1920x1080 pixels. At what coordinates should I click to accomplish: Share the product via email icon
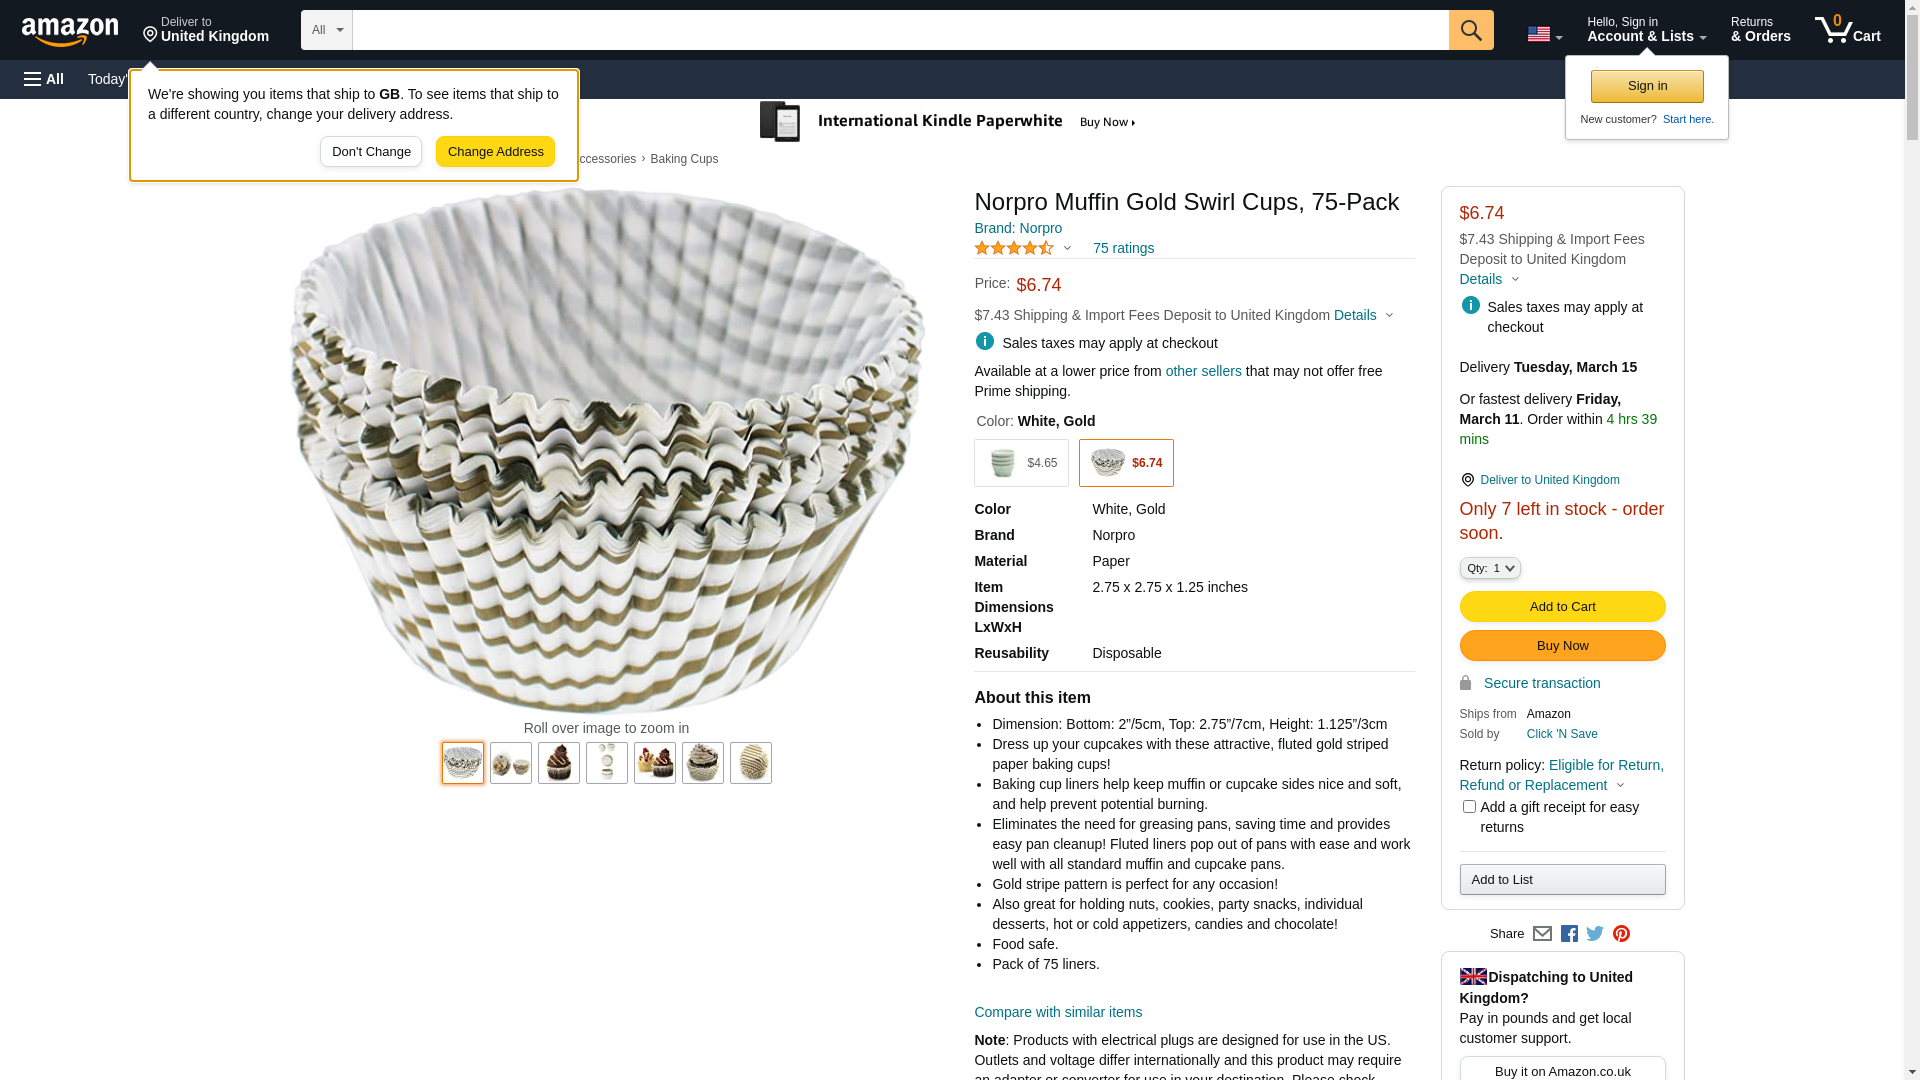(x=1542, y=934)
